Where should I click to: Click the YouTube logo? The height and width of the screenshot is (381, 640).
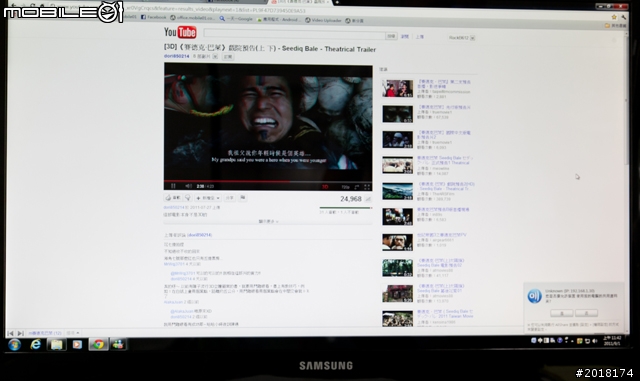coord(180,32)
